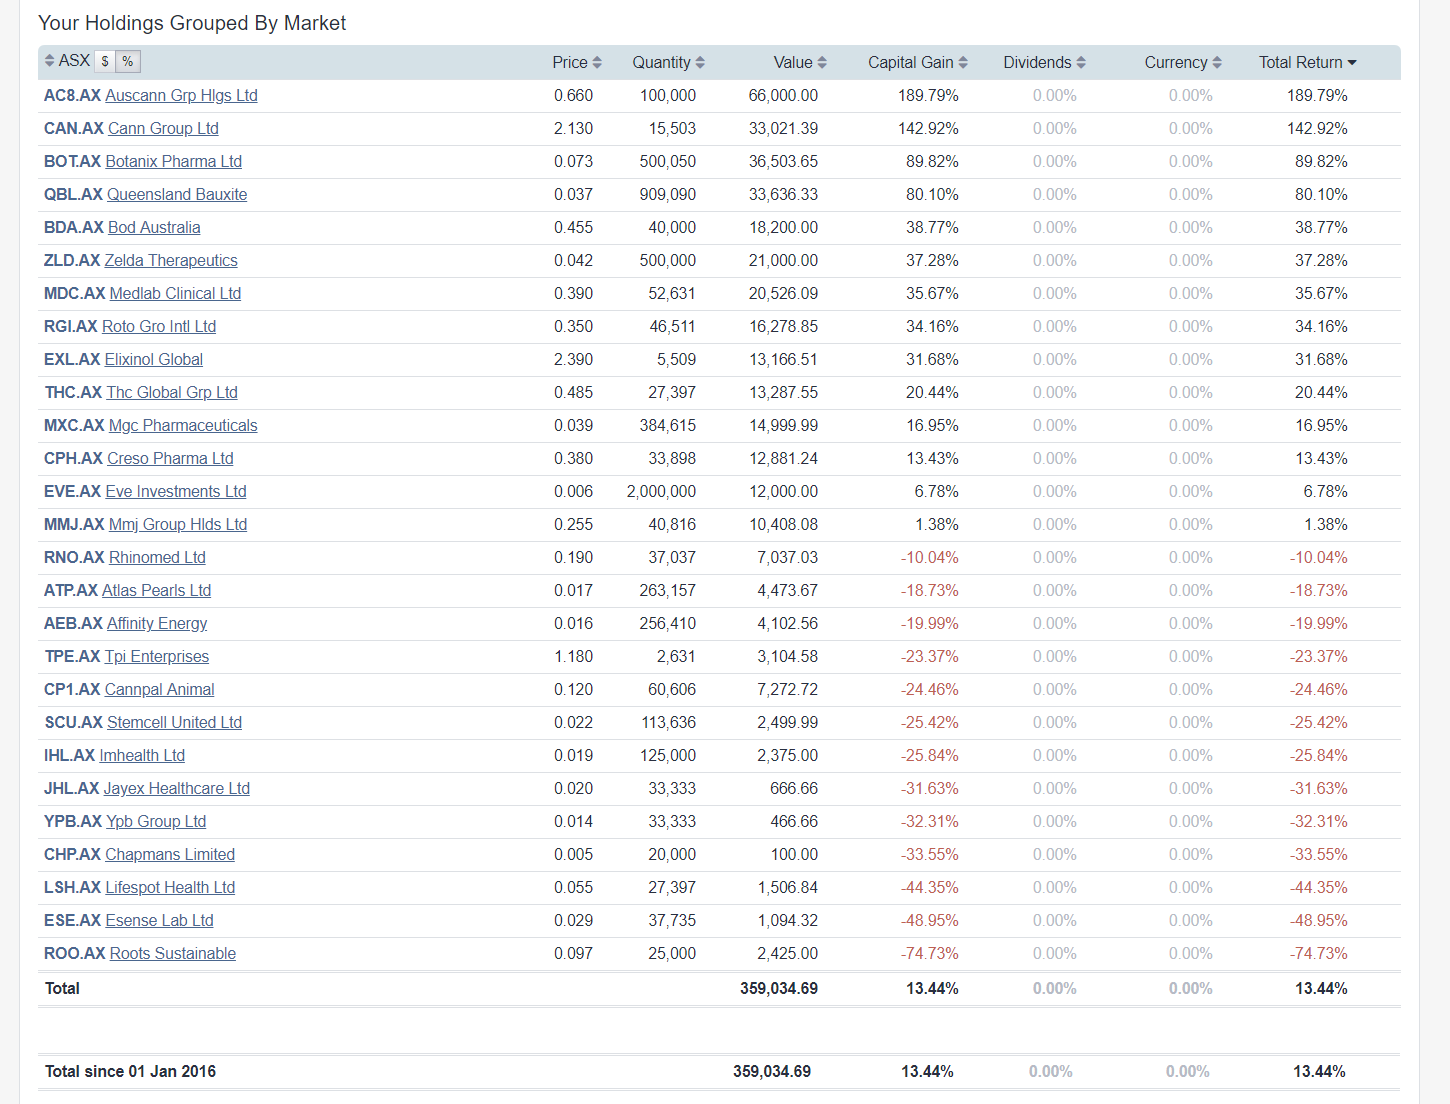Open the Zelda Therapeutics holding

point(171,260)
